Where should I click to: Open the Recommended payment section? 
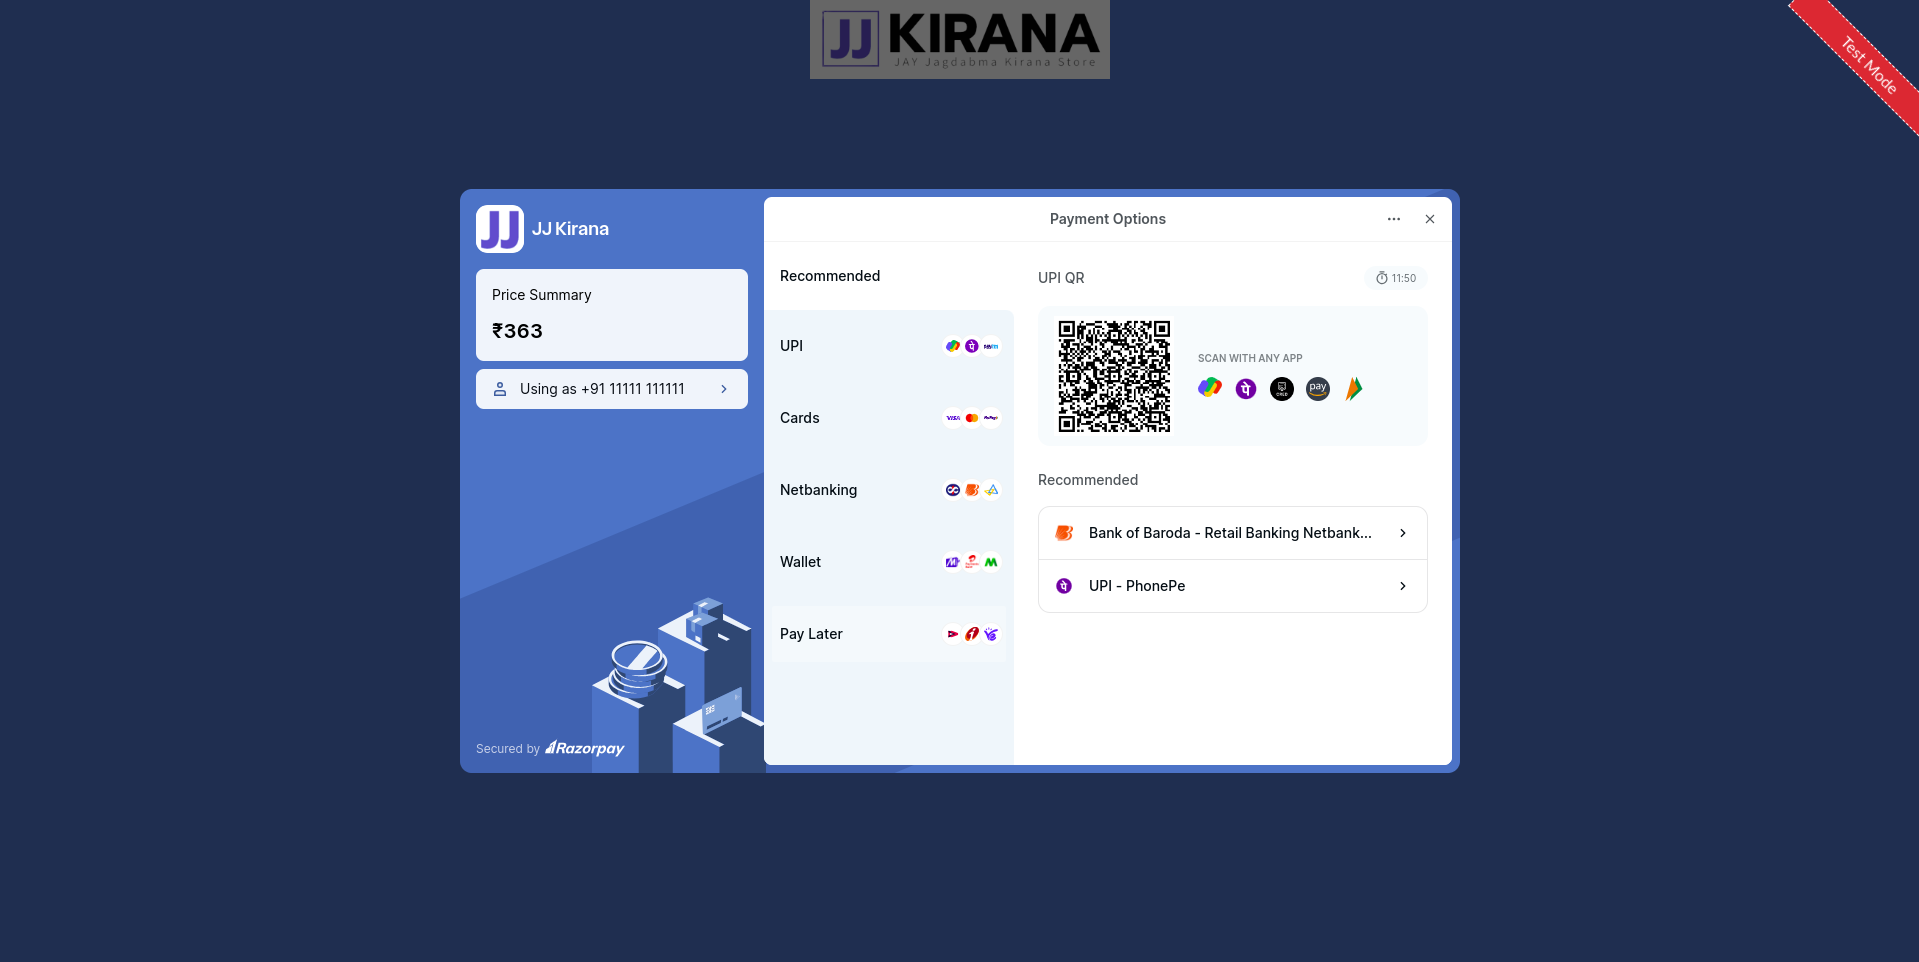point(830,276)
